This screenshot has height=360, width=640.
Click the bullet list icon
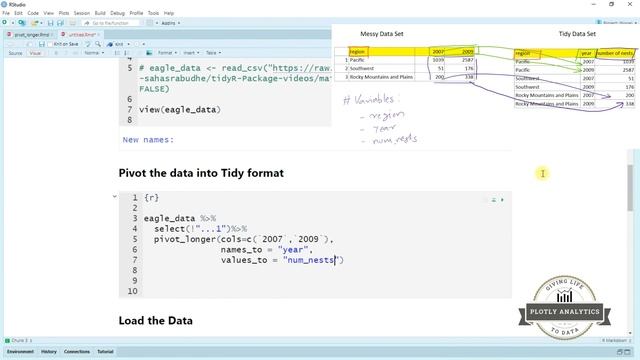pyautogui.click(x=117, y=53)
